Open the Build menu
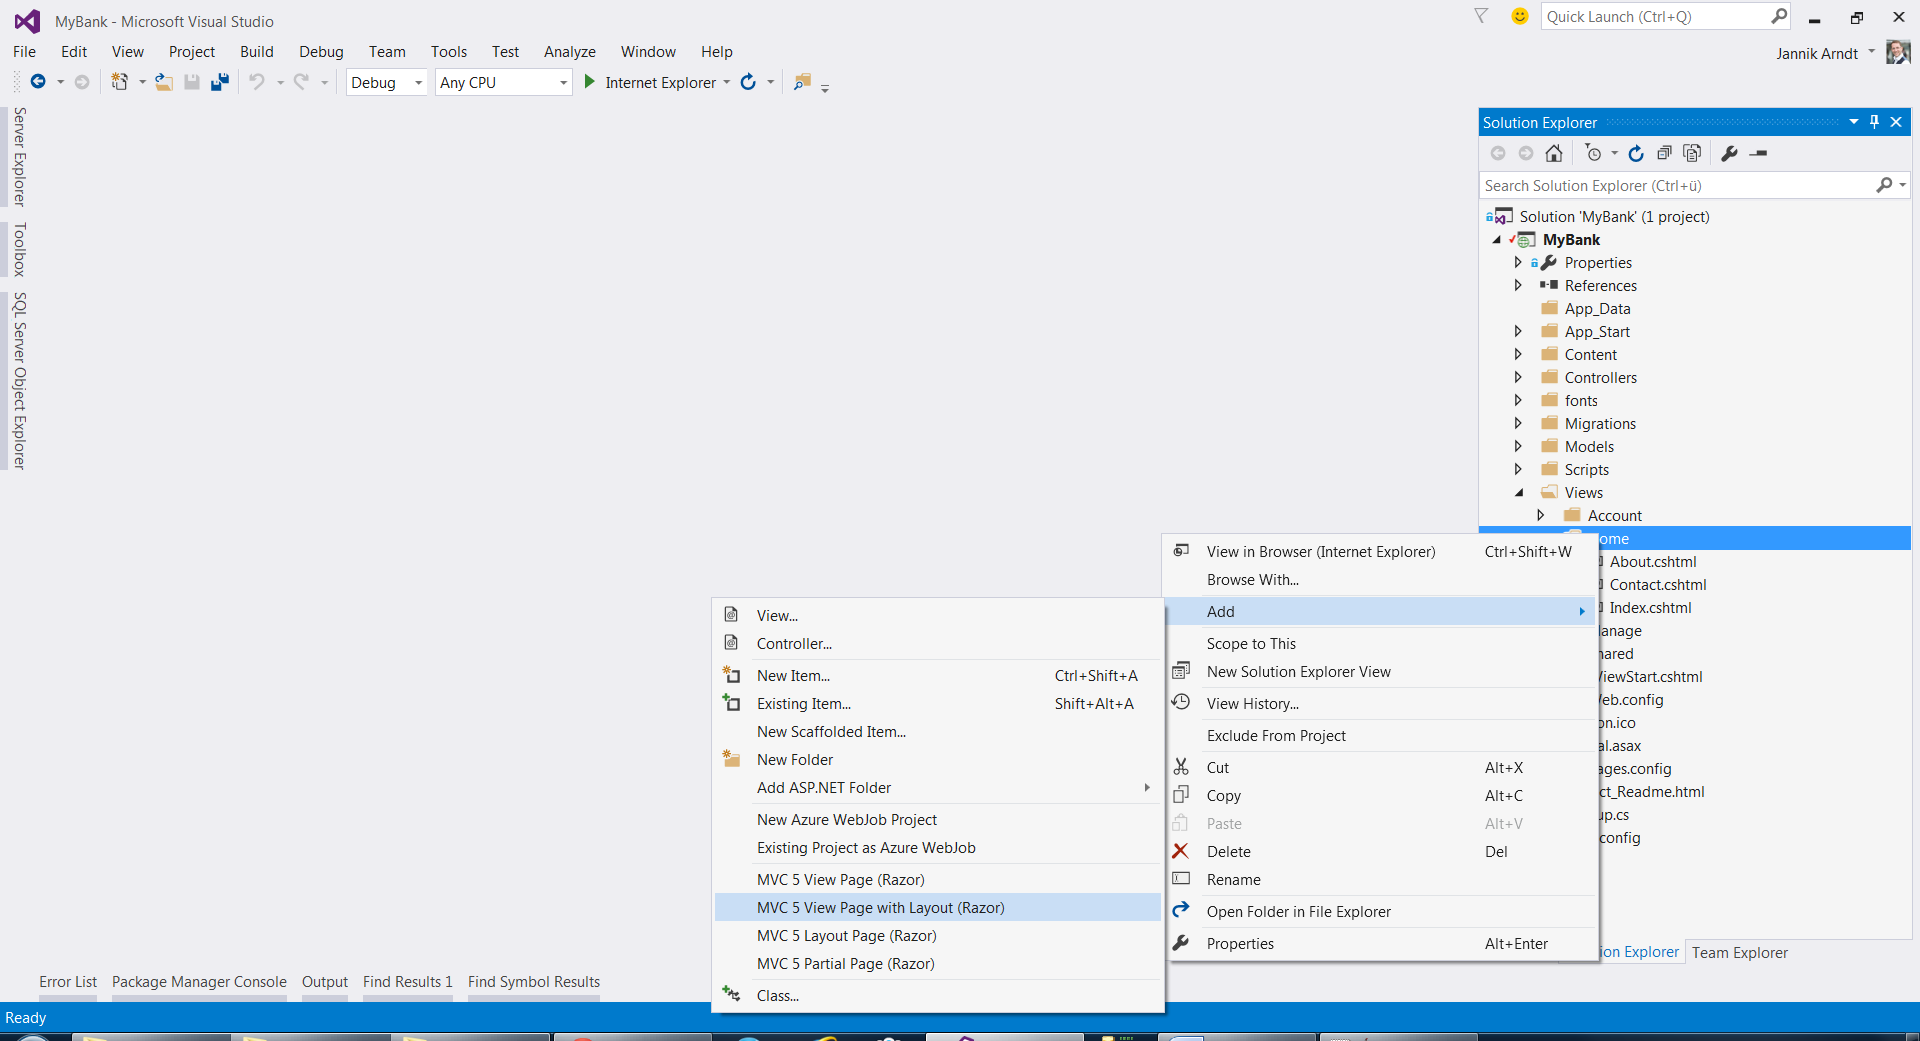The width and height of the screenshot is (1920, 1041). pos(257,51)
